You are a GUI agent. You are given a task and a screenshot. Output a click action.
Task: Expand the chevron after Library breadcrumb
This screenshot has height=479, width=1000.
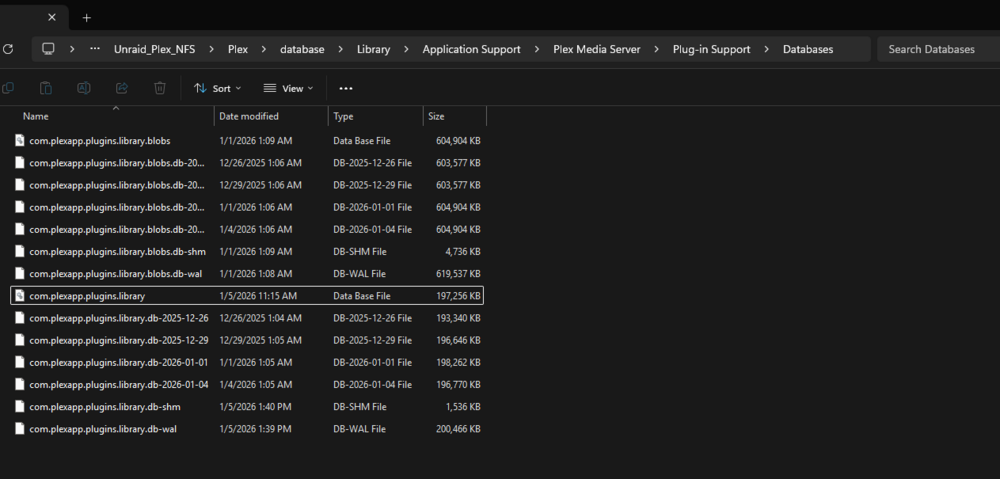406,49
